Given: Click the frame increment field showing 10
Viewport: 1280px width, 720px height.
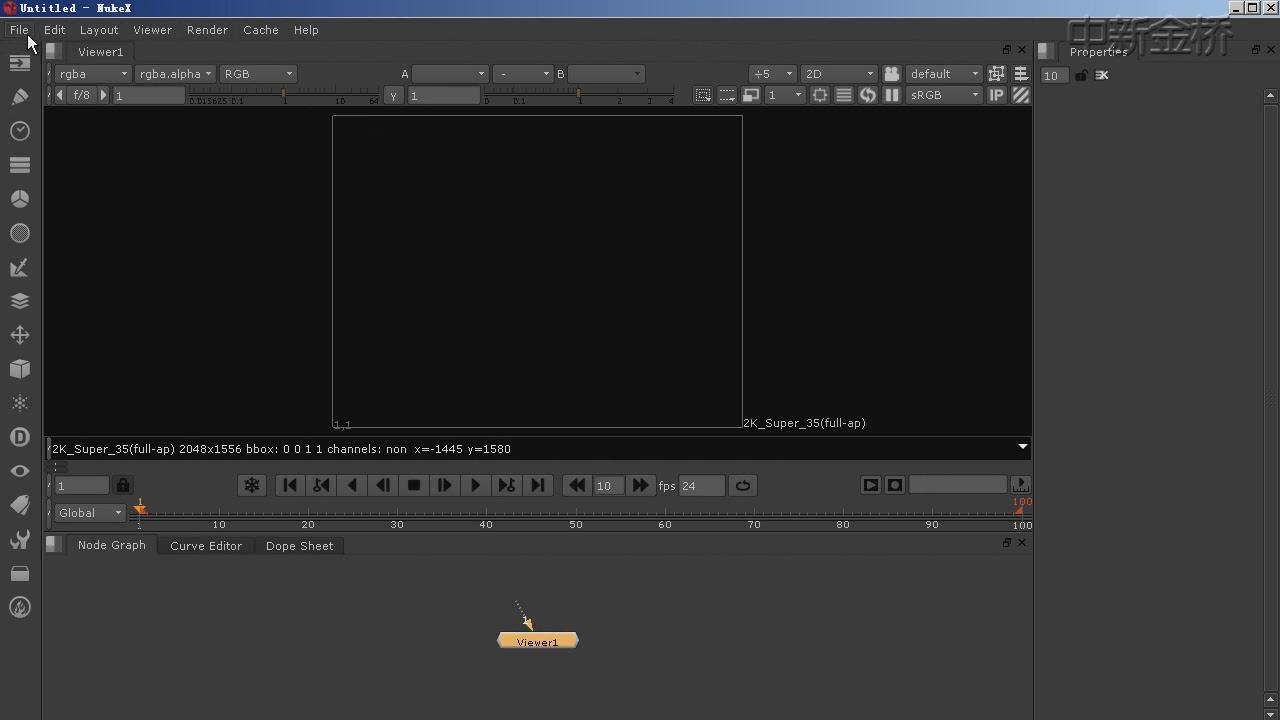Looking at the screenshot, I should tap(608, 485).
